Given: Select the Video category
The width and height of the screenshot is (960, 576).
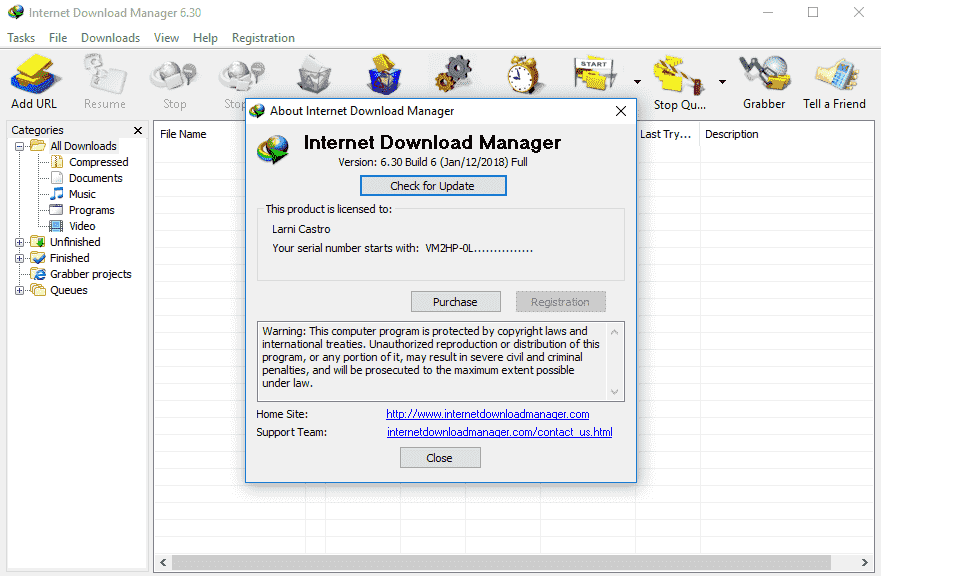Looking at the screenshot, I should [x=81, y=226].
